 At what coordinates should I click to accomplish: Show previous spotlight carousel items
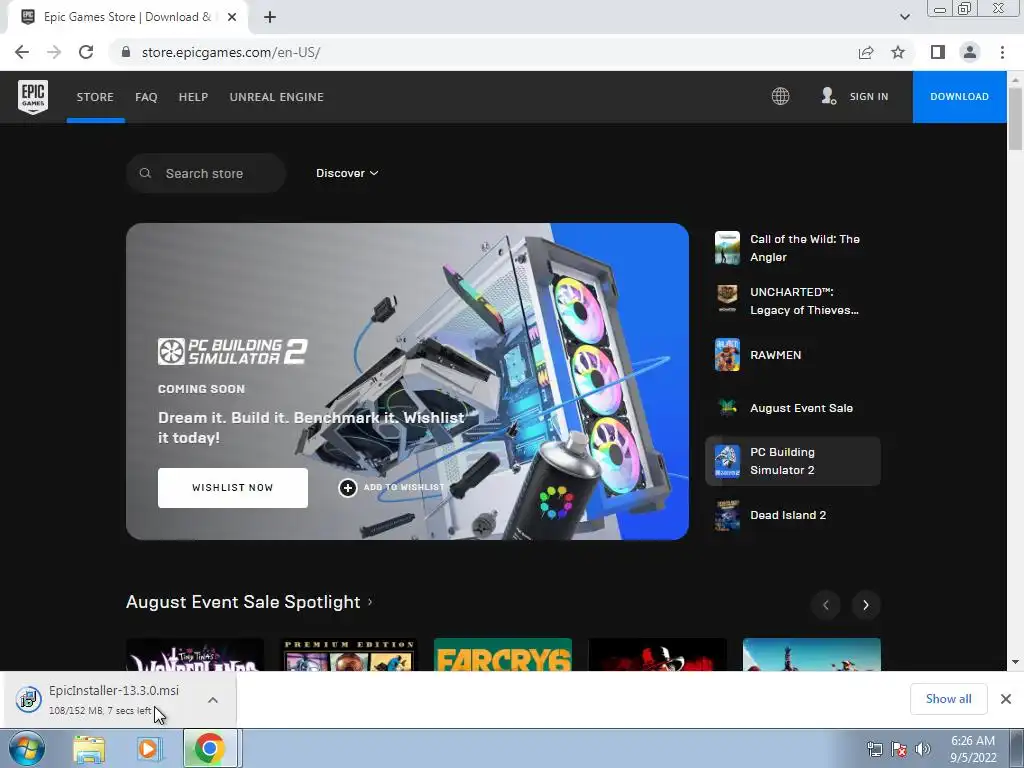(825, 605)
